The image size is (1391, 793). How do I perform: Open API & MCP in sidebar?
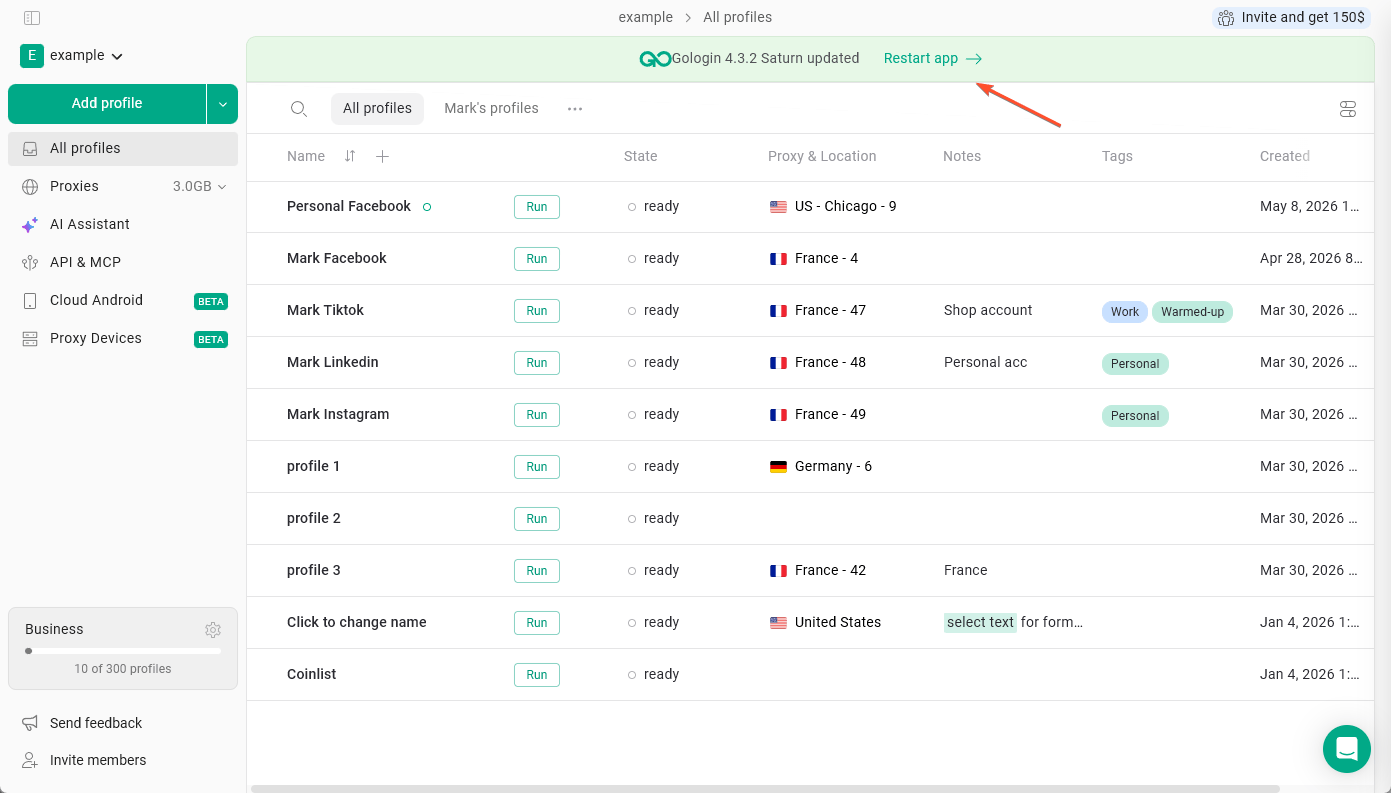pyautogui.click(x=123, y=262)
